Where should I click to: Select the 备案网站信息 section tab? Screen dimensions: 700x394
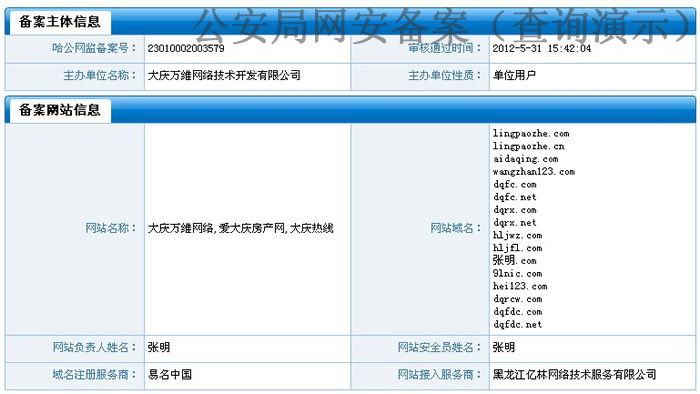59,110
